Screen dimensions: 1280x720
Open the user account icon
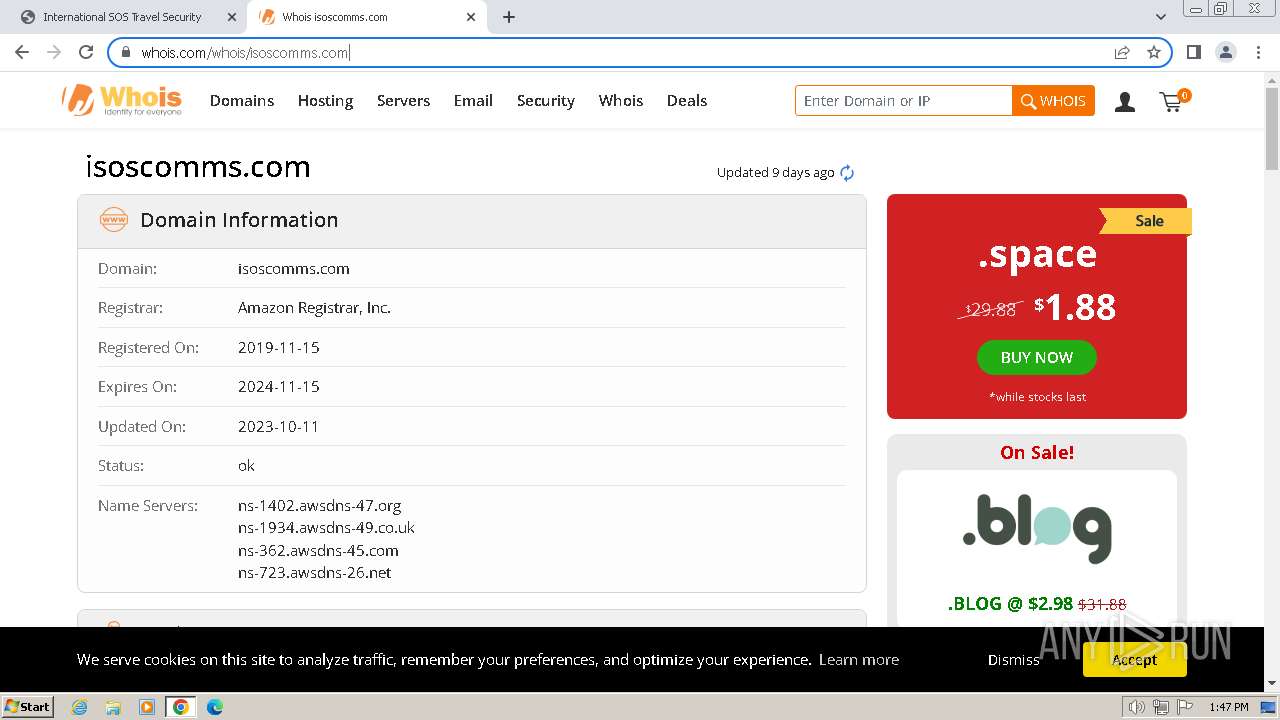coord(1125,101)
